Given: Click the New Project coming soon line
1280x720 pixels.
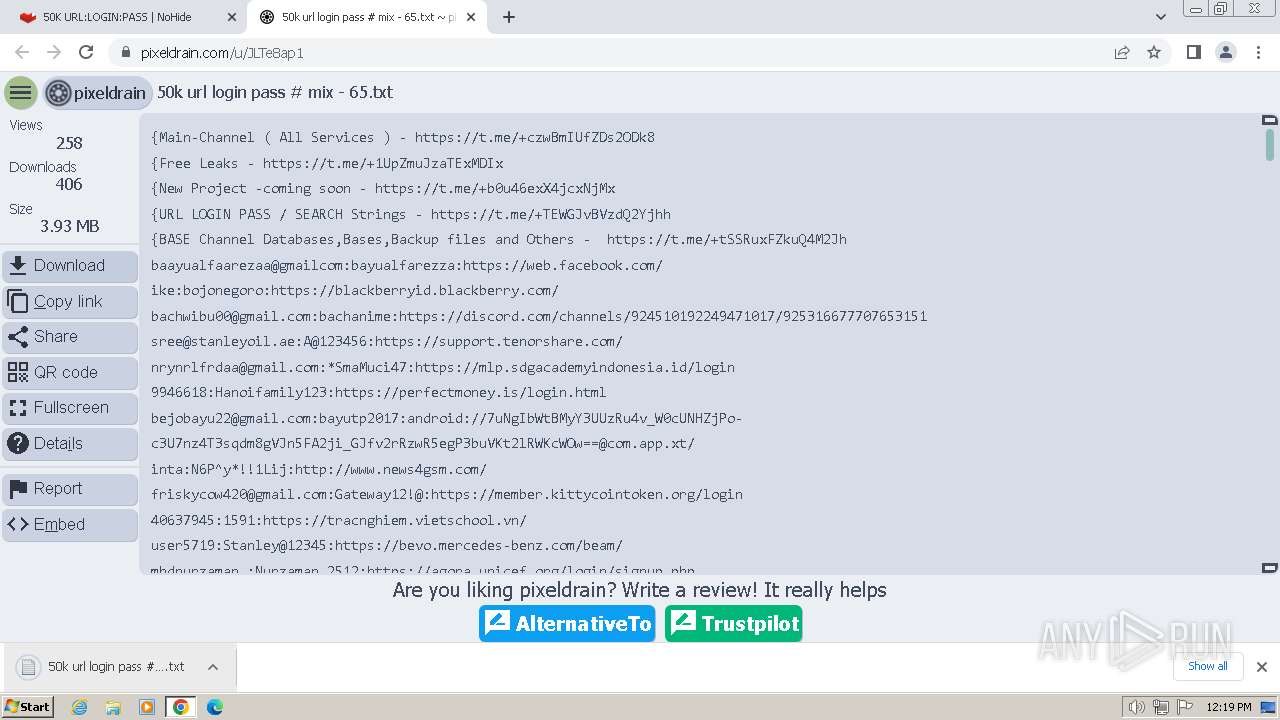Looking at the screenshot, I should coord(383,189).
